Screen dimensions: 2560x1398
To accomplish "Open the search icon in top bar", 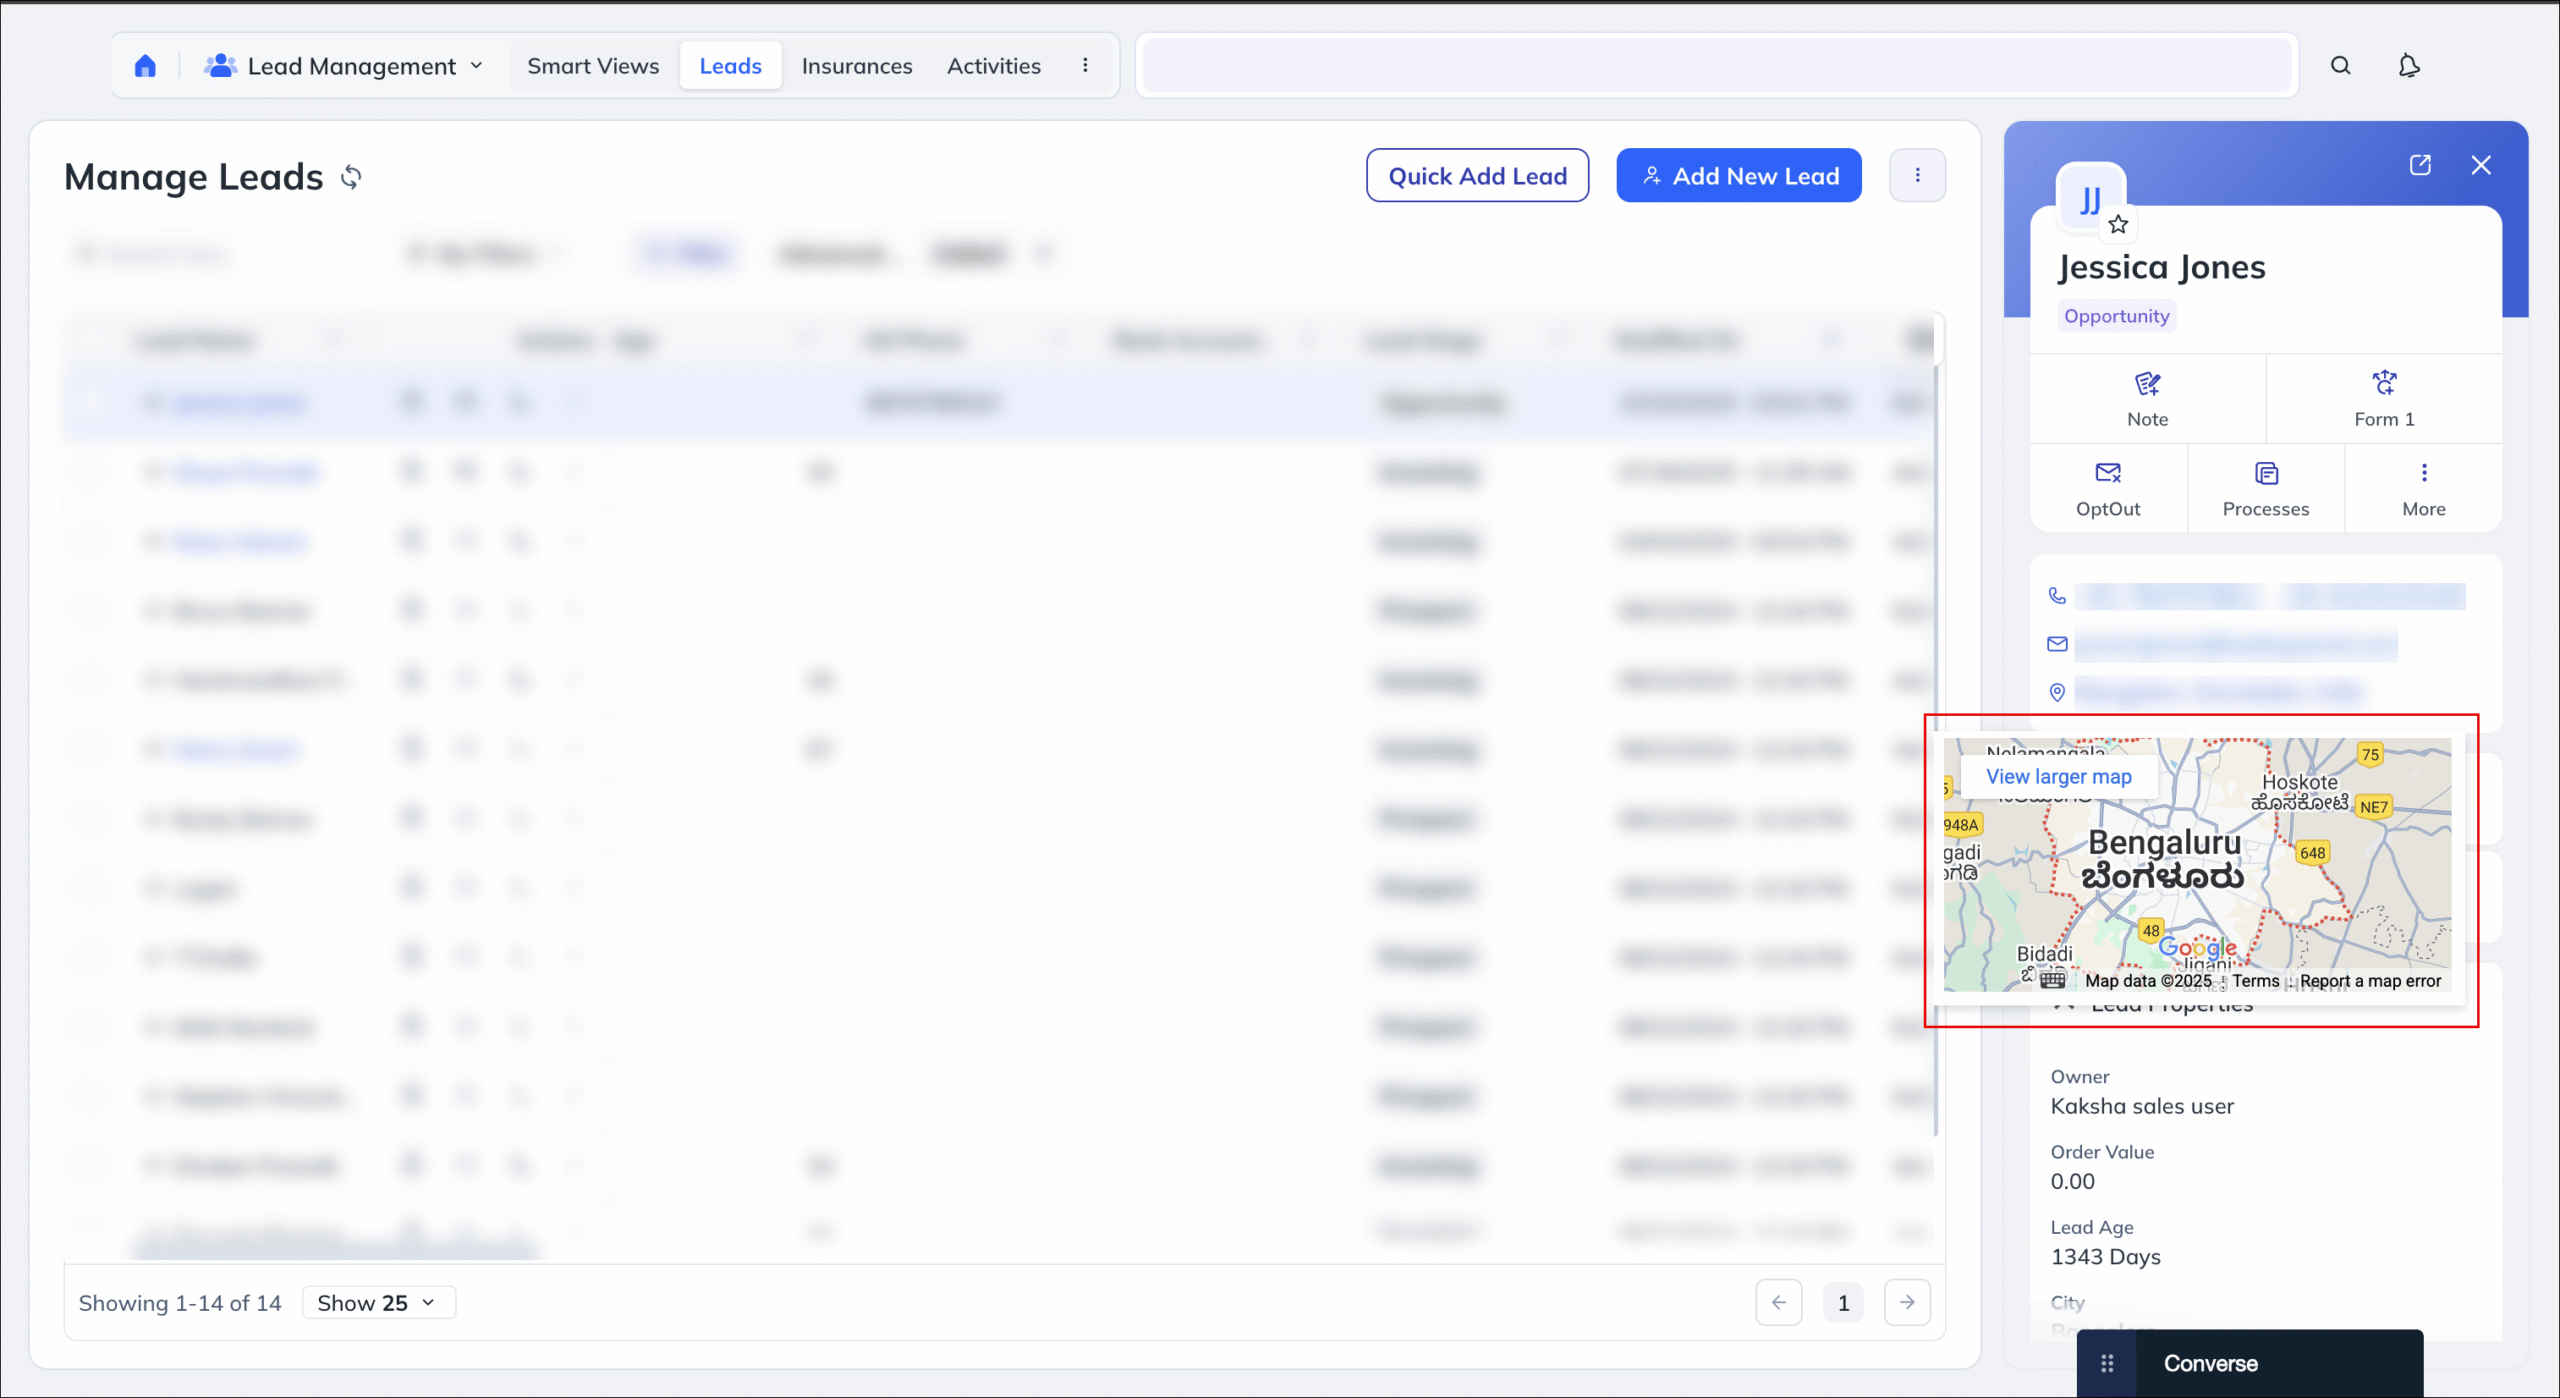I will click(2341, 65).
